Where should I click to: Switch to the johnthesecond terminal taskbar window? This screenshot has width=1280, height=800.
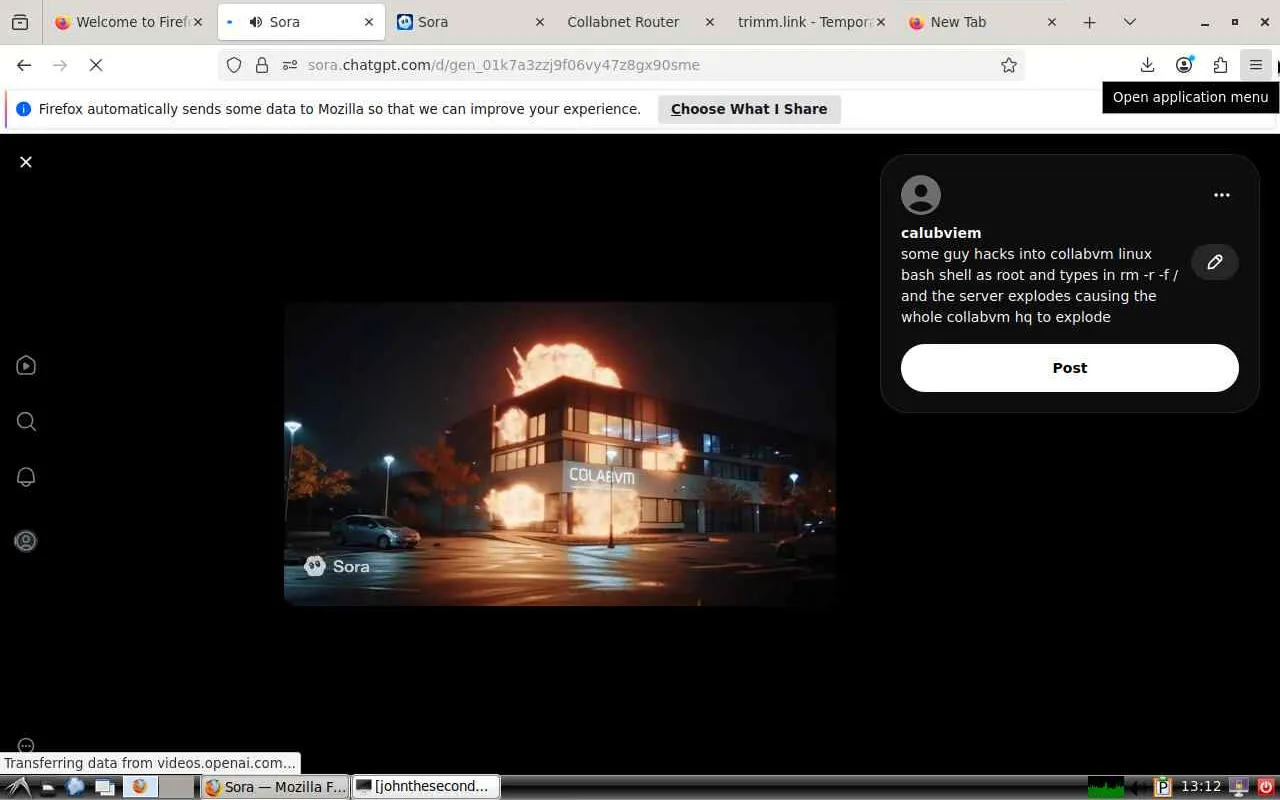426,787
